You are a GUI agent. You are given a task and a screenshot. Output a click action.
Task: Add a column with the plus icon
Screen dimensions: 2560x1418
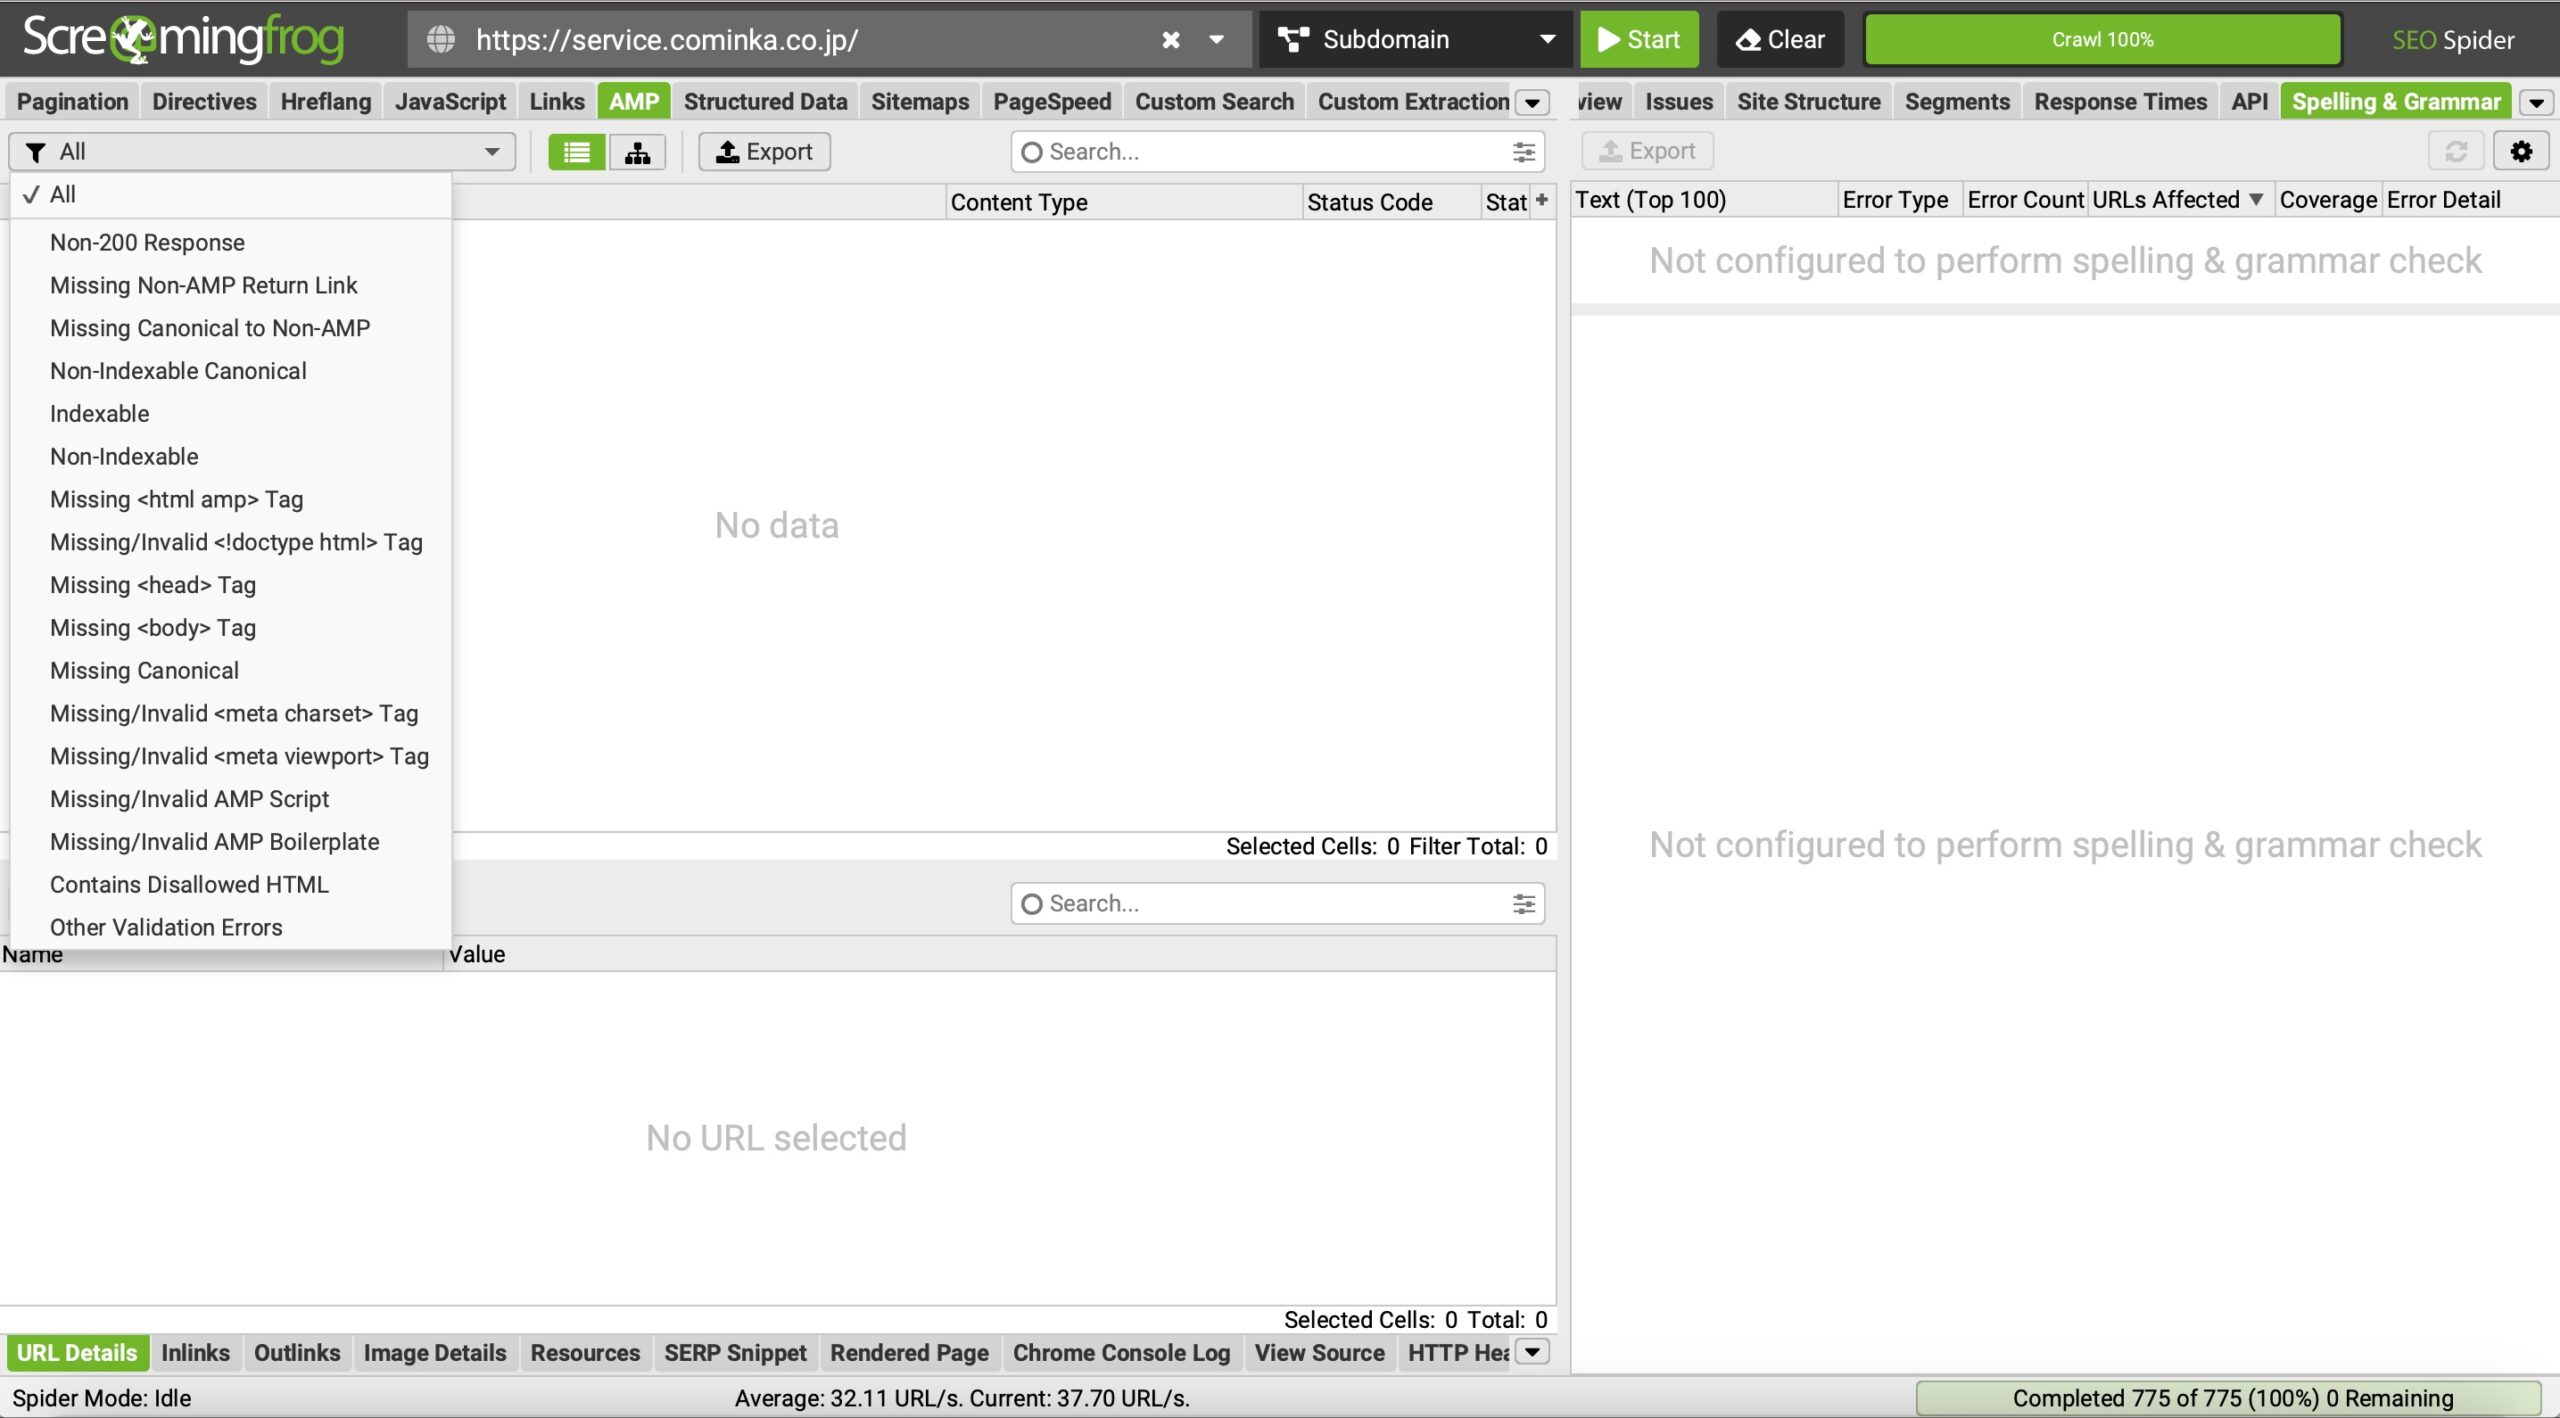[1542, 200]
